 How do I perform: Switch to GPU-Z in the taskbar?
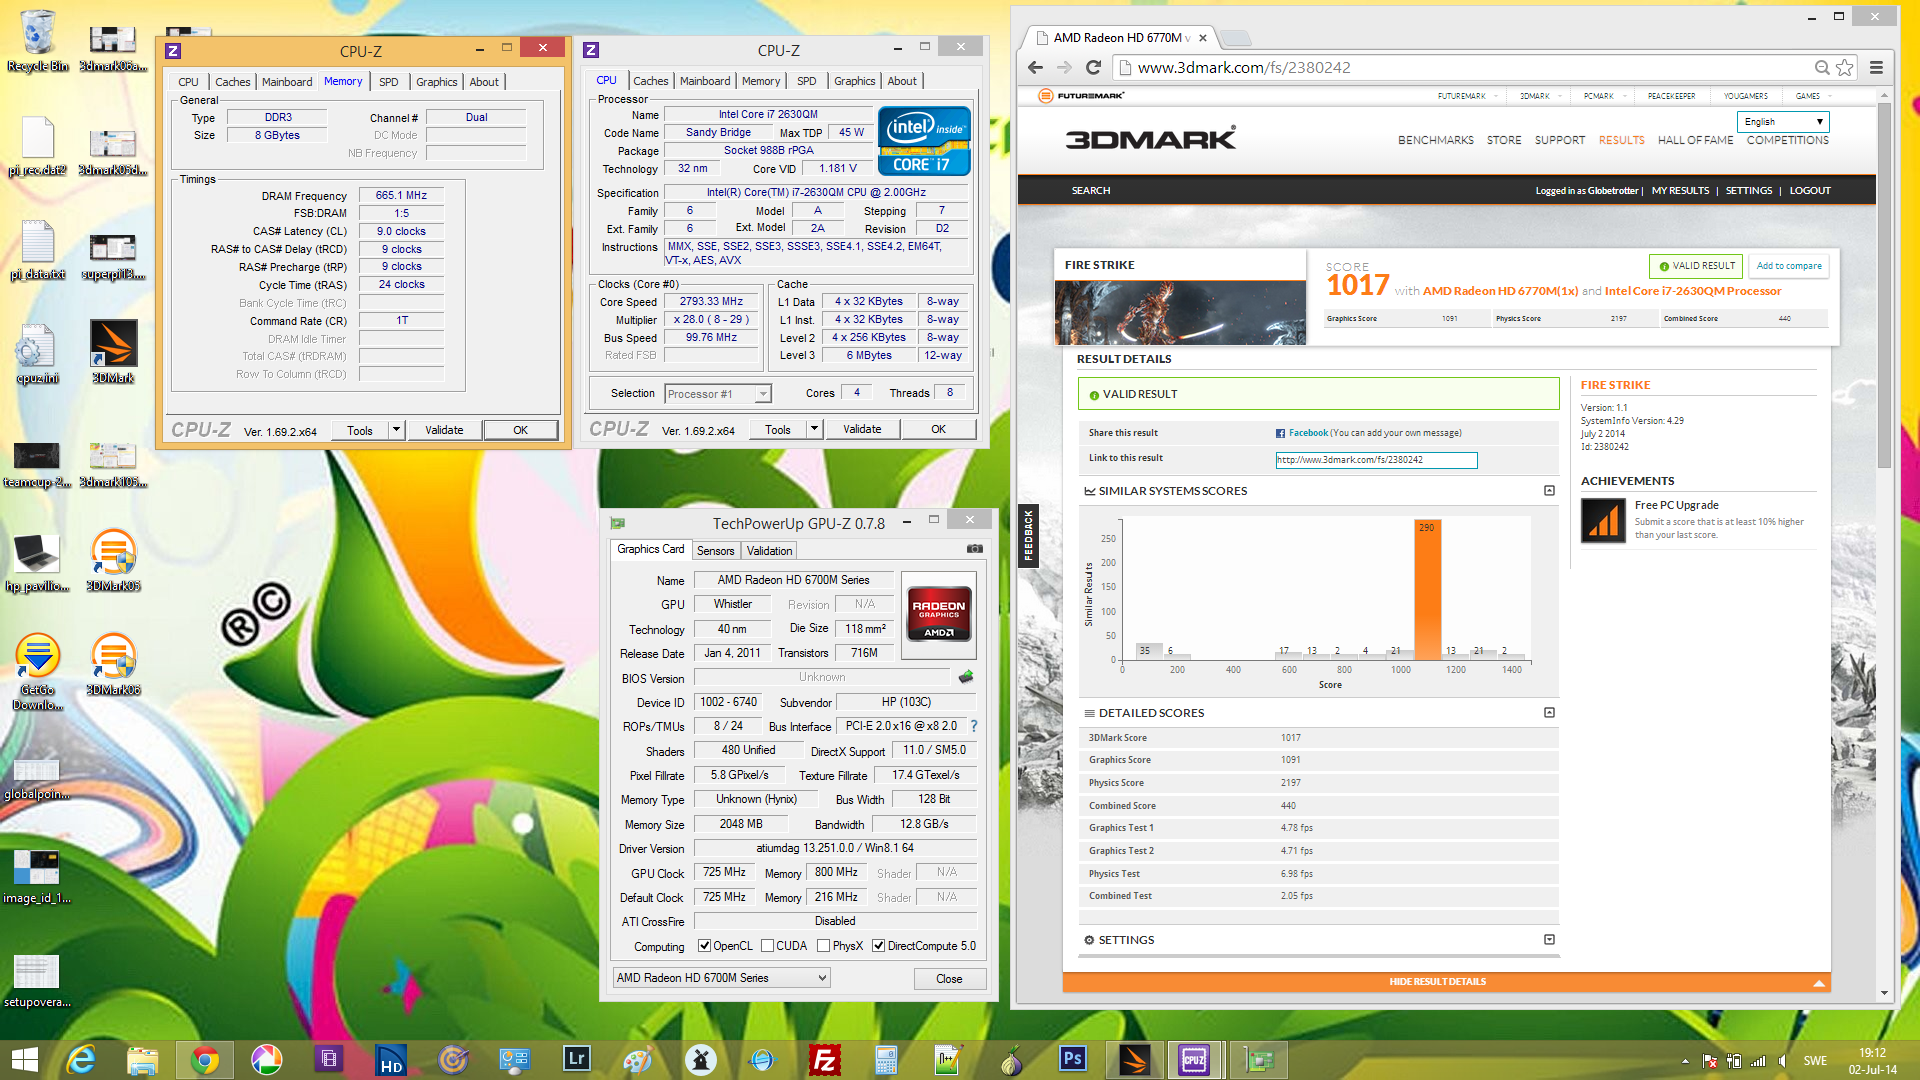pos(1258,1060)
